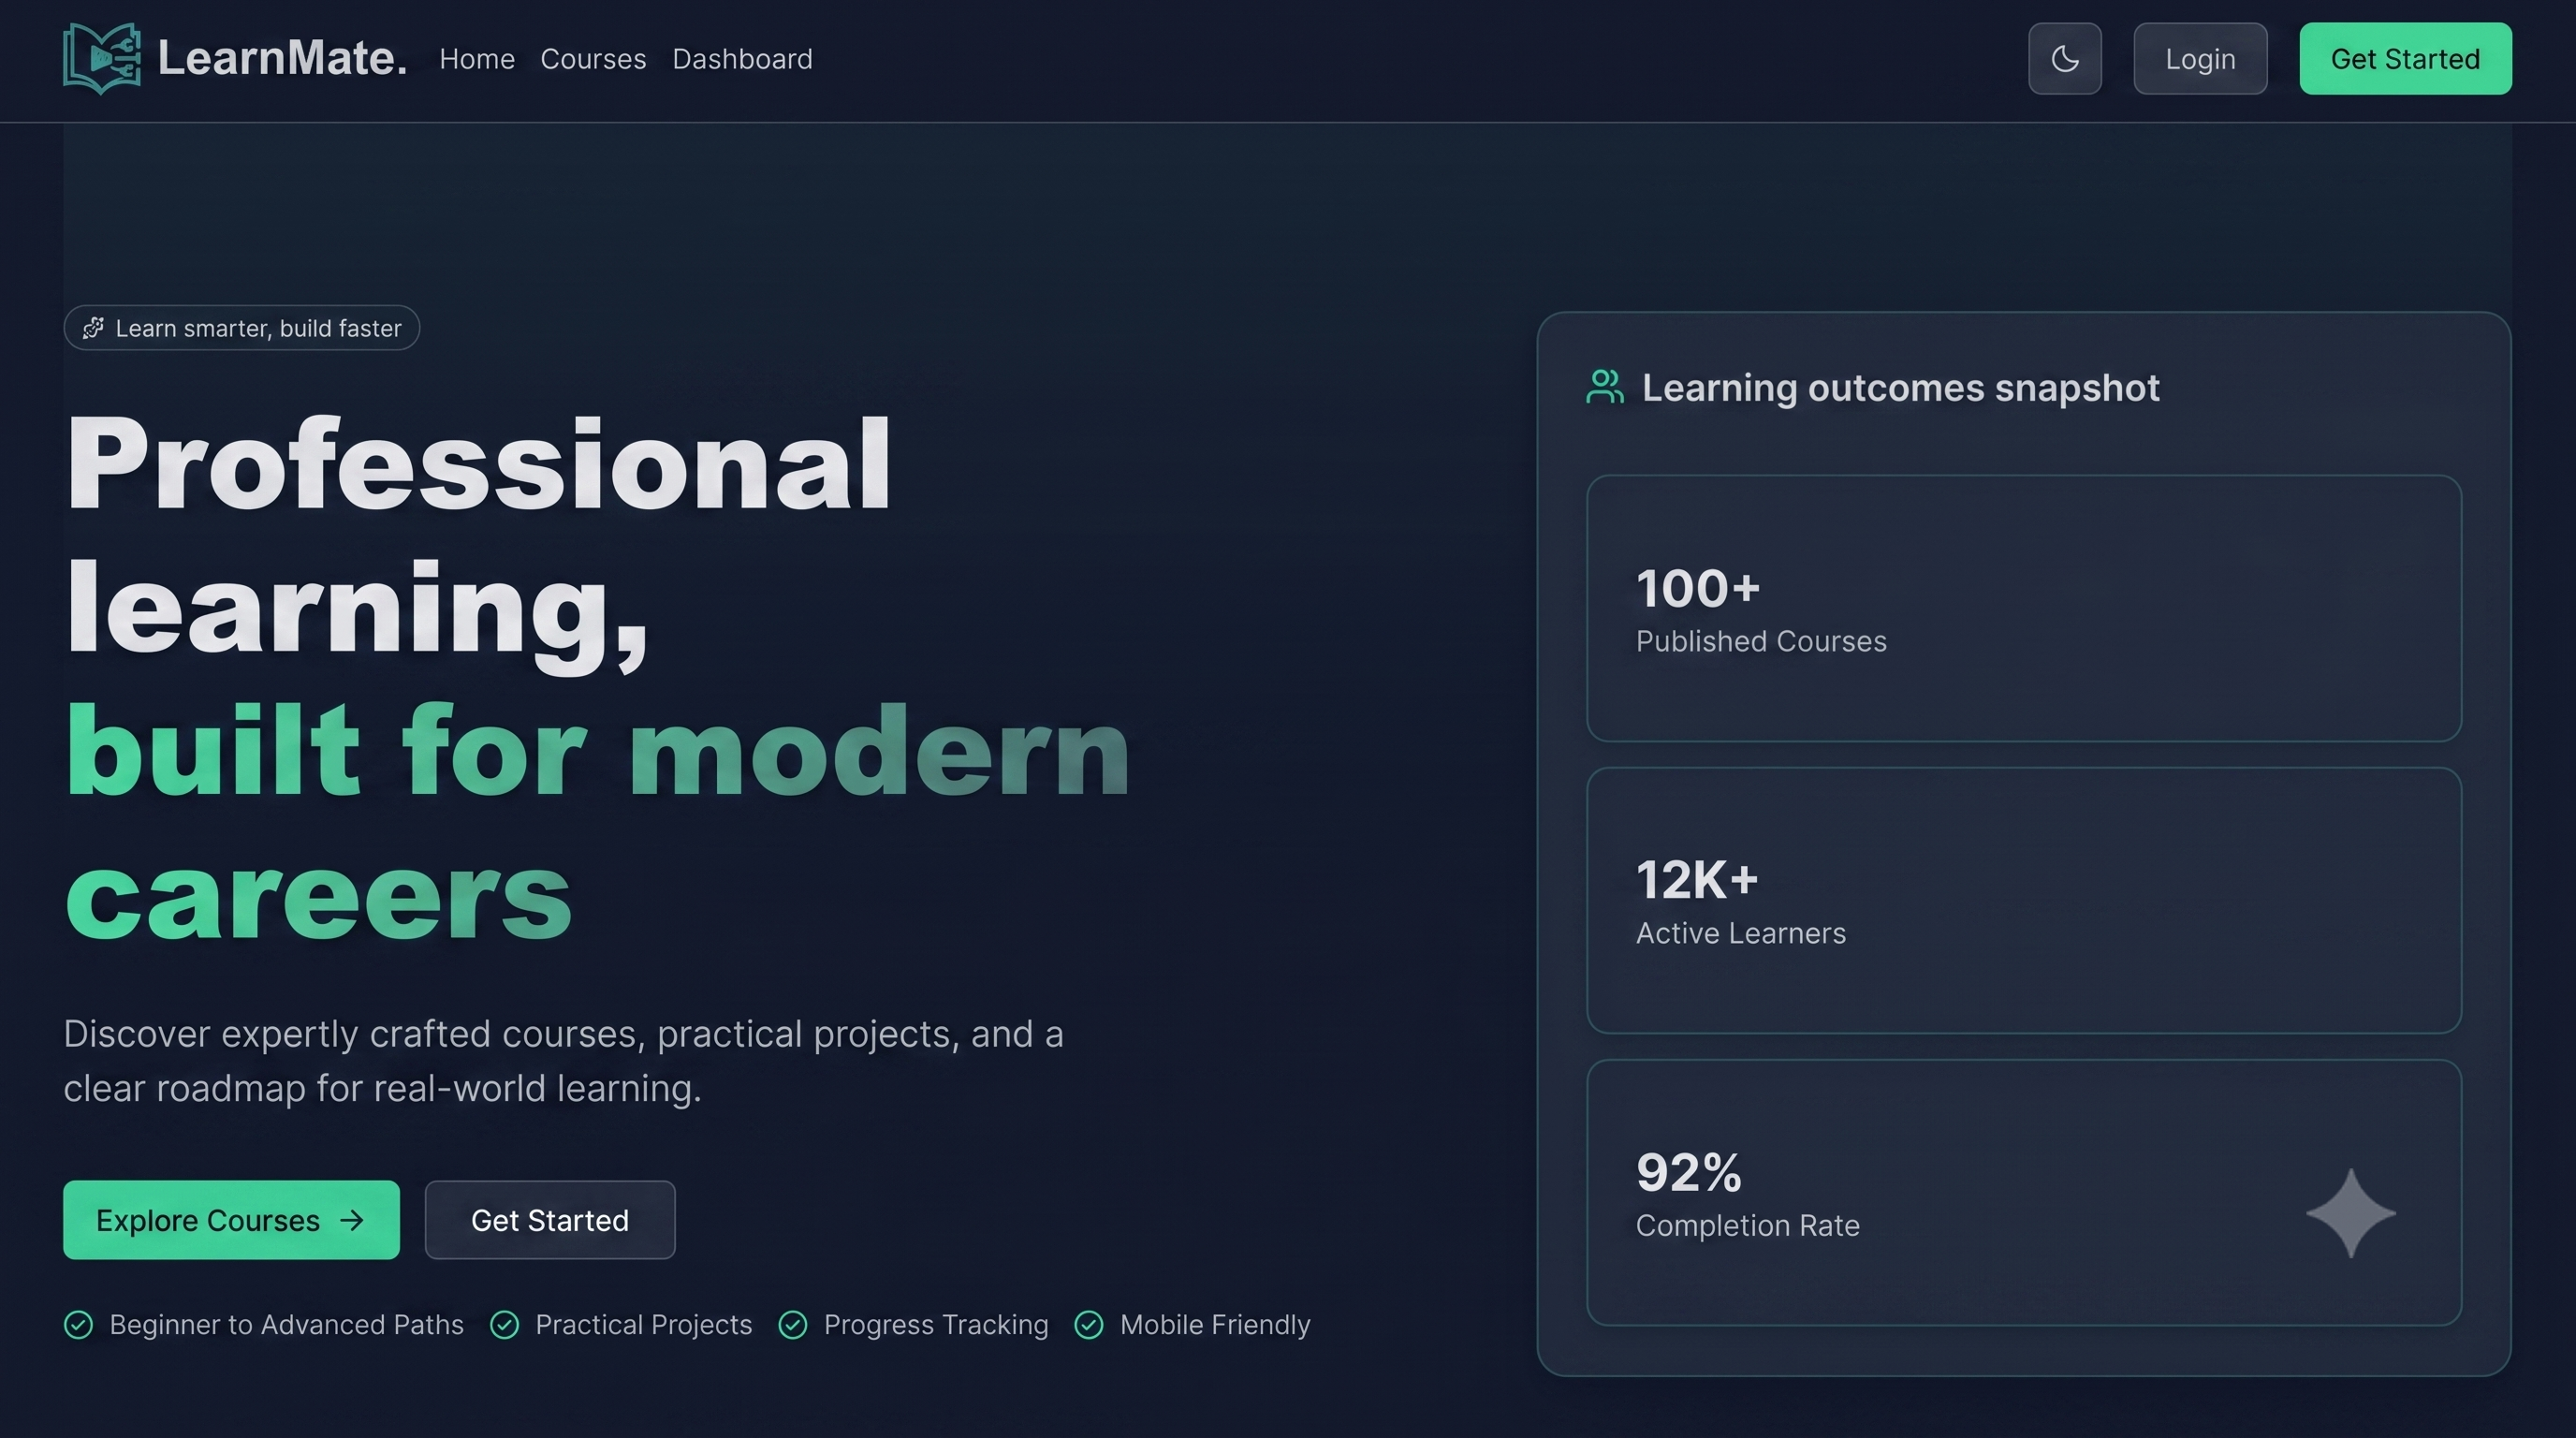Screen dimensions: 2576x1438
Task: Click the 92% value in the stats panel
Action: pos(1688,1172)
